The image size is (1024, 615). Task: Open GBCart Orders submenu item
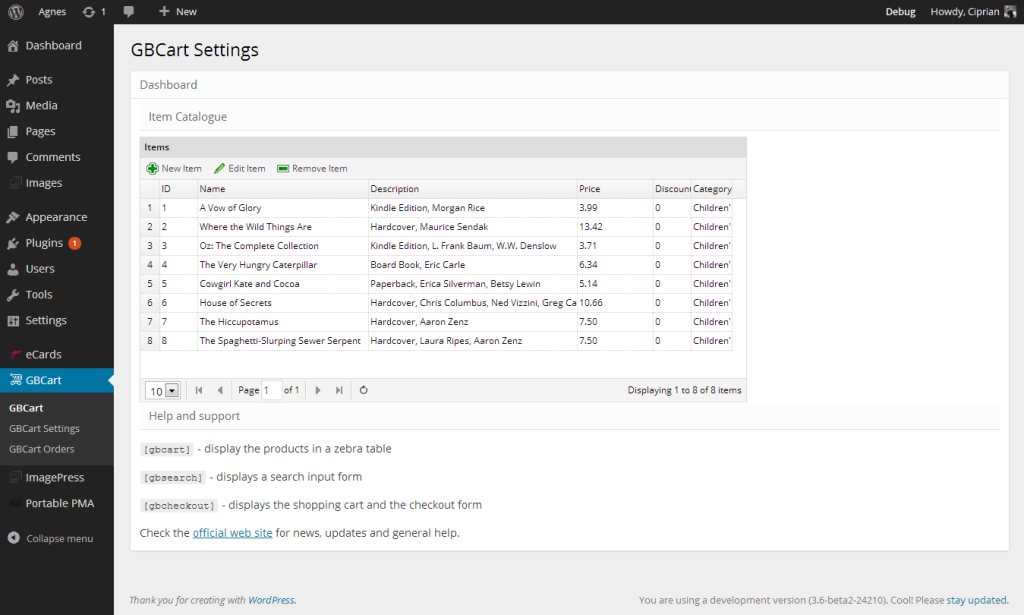click(42, 449)
